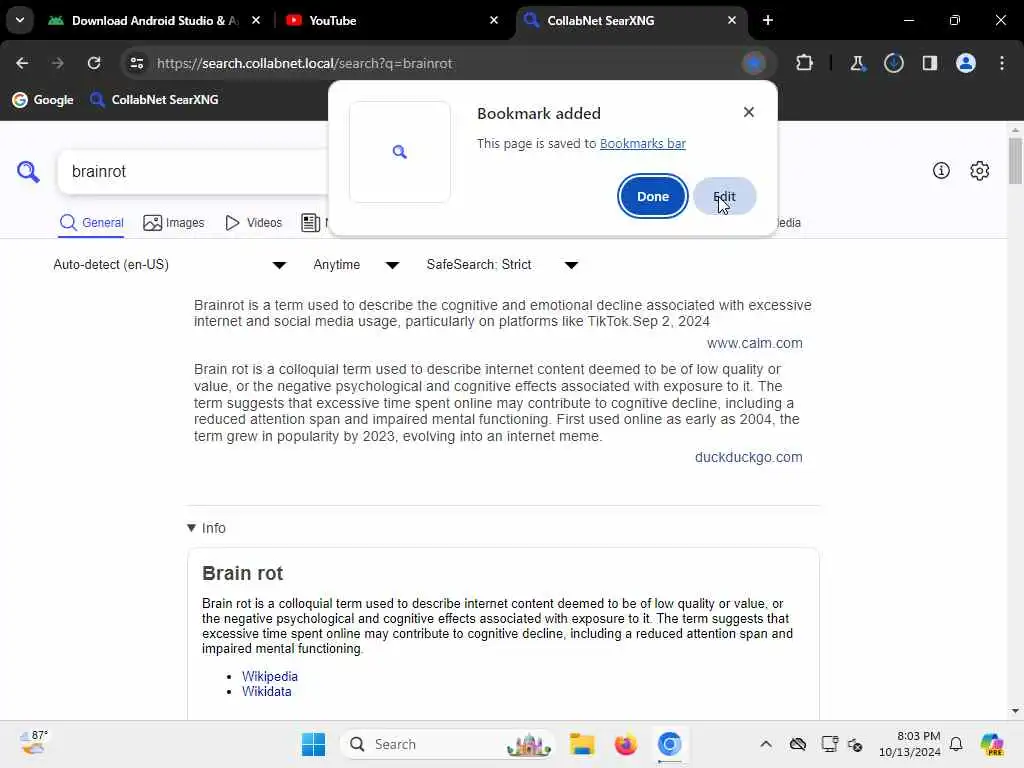This screenshot has height=768, width=1024.
Task: Click Chromium icon in taskbar
Action: 669,744
